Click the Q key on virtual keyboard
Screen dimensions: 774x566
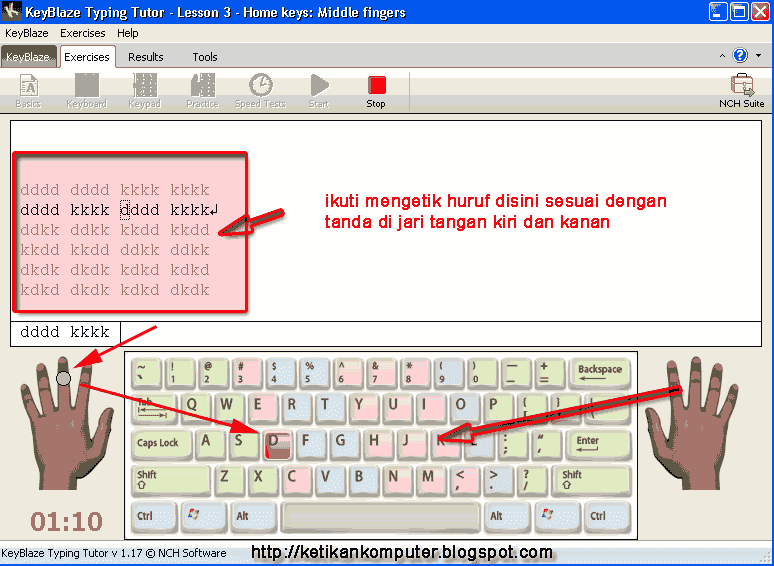[194, 408]
